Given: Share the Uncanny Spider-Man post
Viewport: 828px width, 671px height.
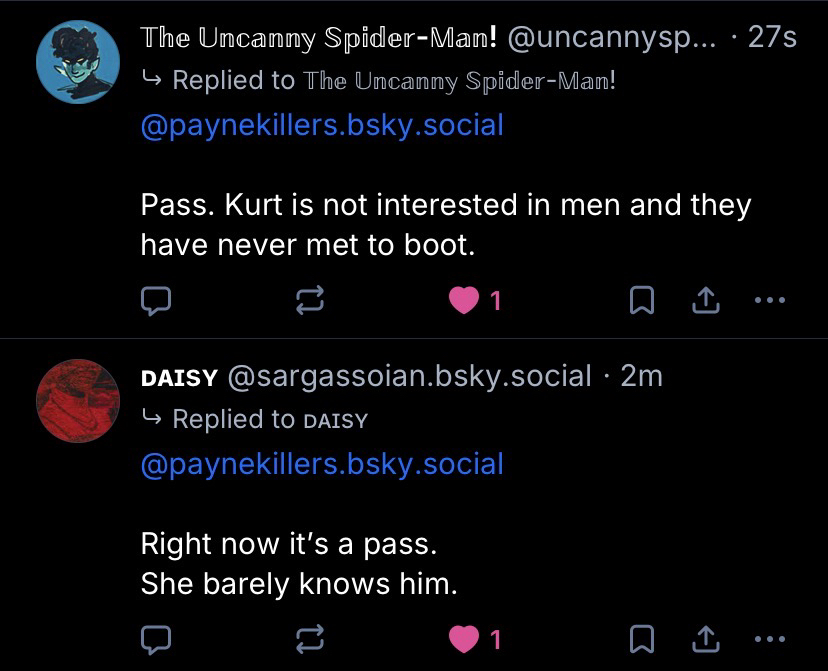Looking at the screenshot, I should (706, 299).
